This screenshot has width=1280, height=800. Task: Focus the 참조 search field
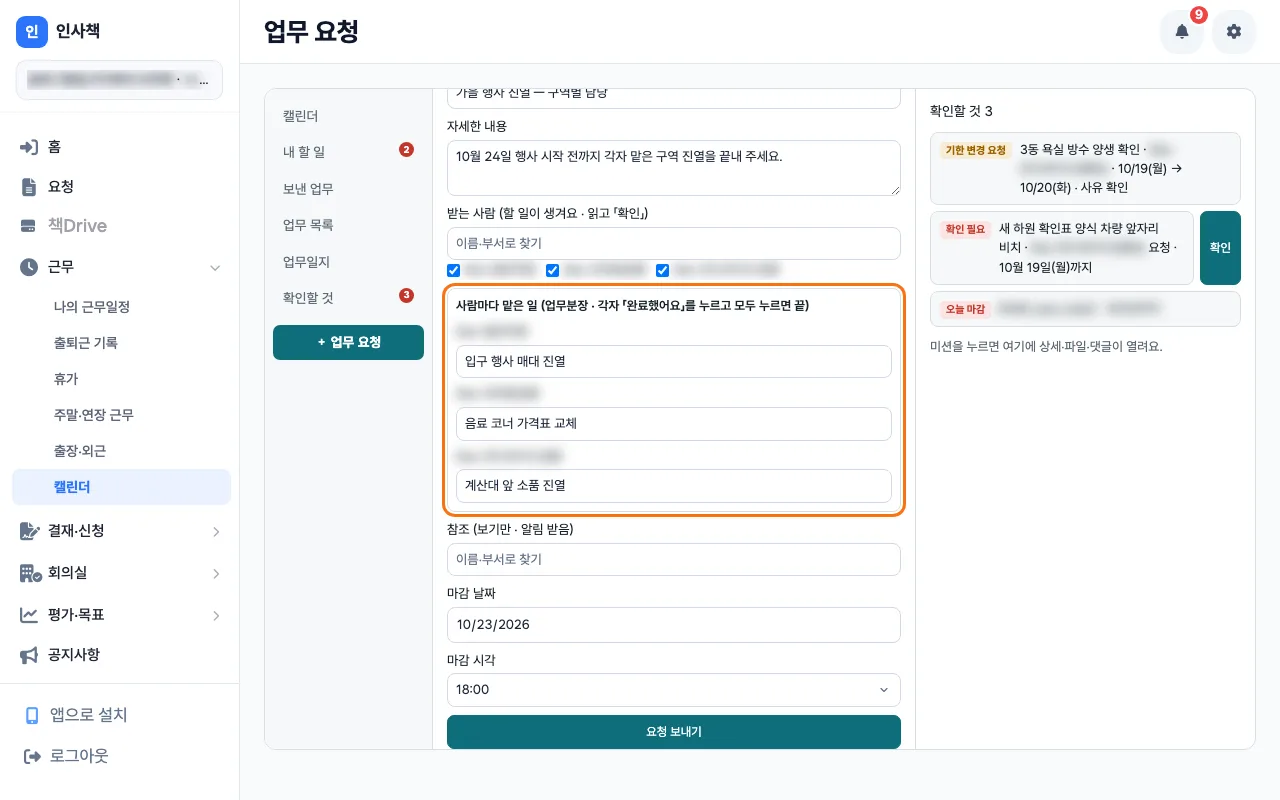point(674,560)
